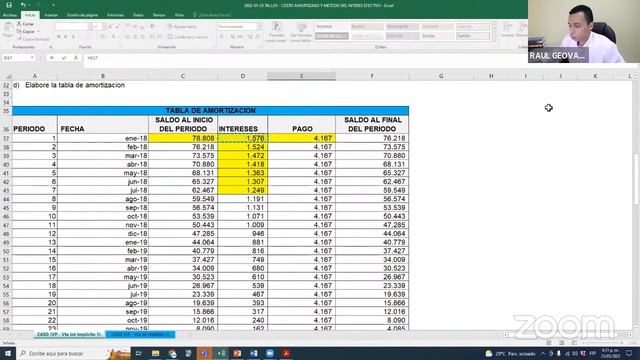Apply the Notas cell style

(437, 36)
